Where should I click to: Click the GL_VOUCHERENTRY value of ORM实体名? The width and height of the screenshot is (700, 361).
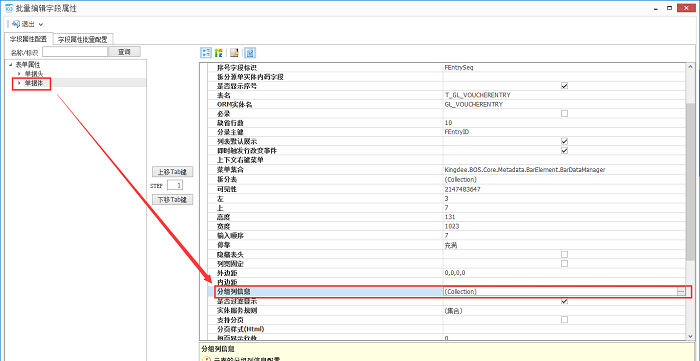pyautogui.click(x=474, y=104)
